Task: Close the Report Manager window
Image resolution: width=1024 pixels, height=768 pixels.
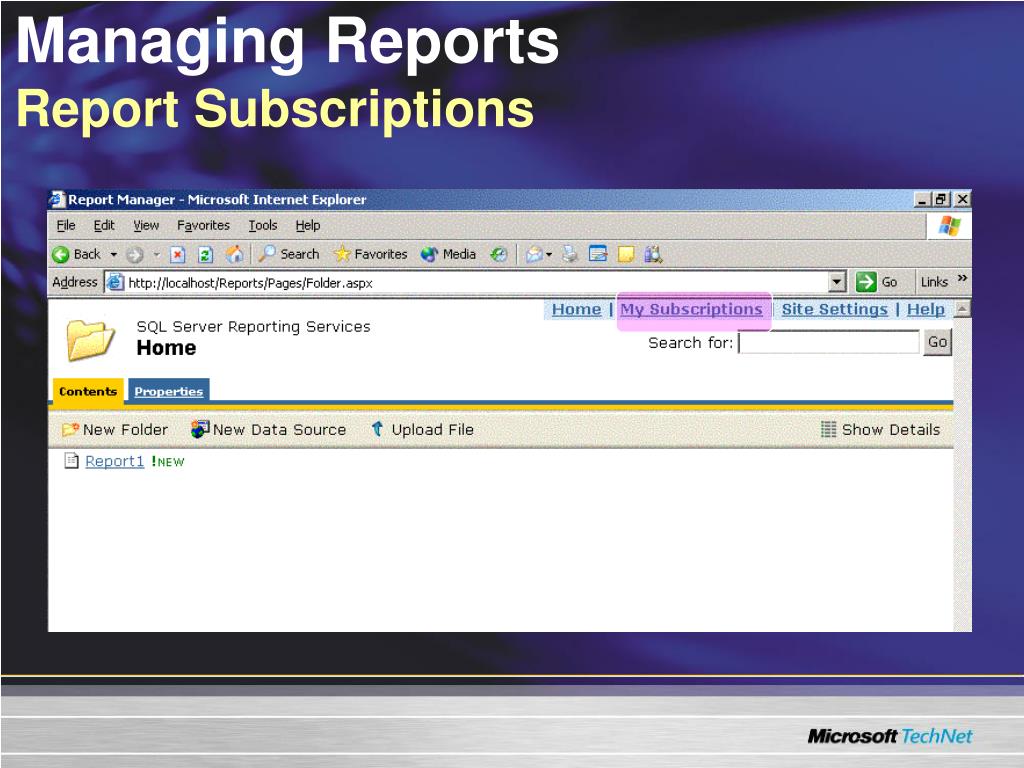Action: pos(962,199)
